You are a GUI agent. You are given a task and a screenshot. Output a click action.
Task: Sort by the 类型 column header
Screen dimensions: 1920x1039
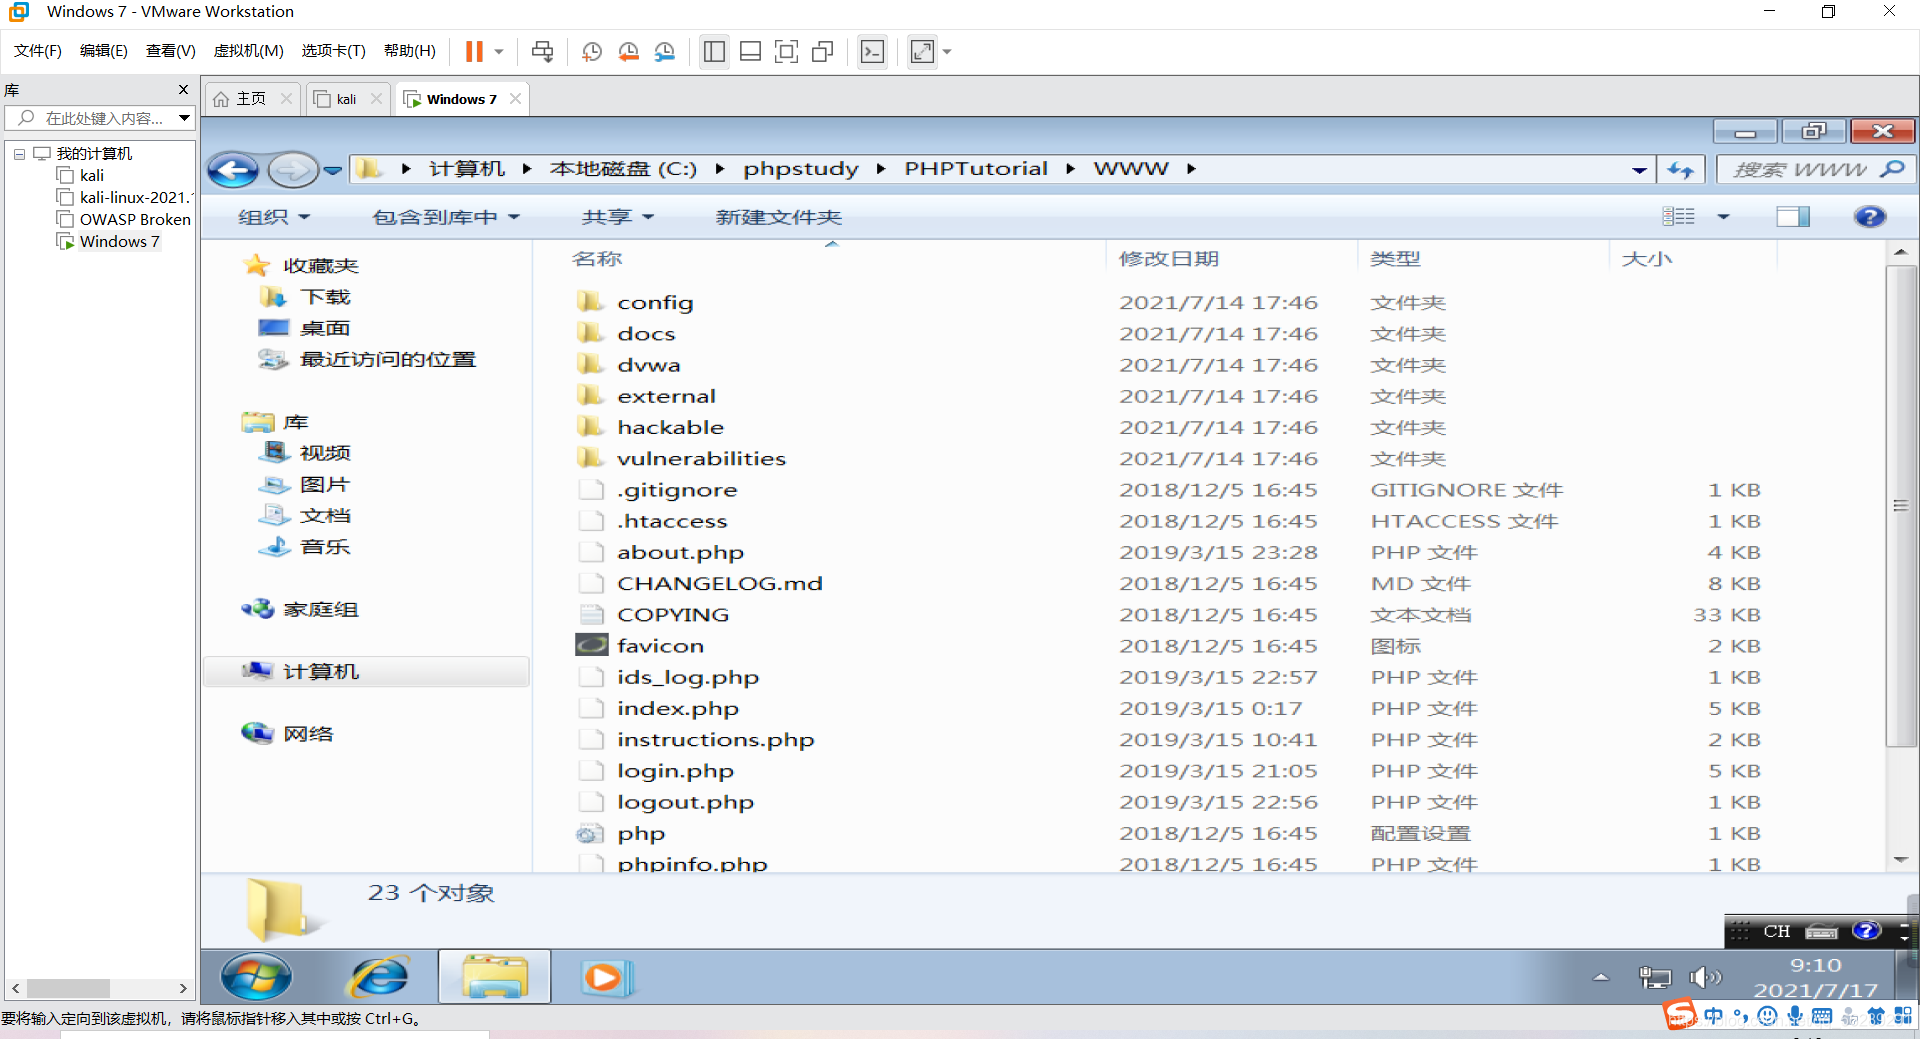click(x=1483, y=258)
